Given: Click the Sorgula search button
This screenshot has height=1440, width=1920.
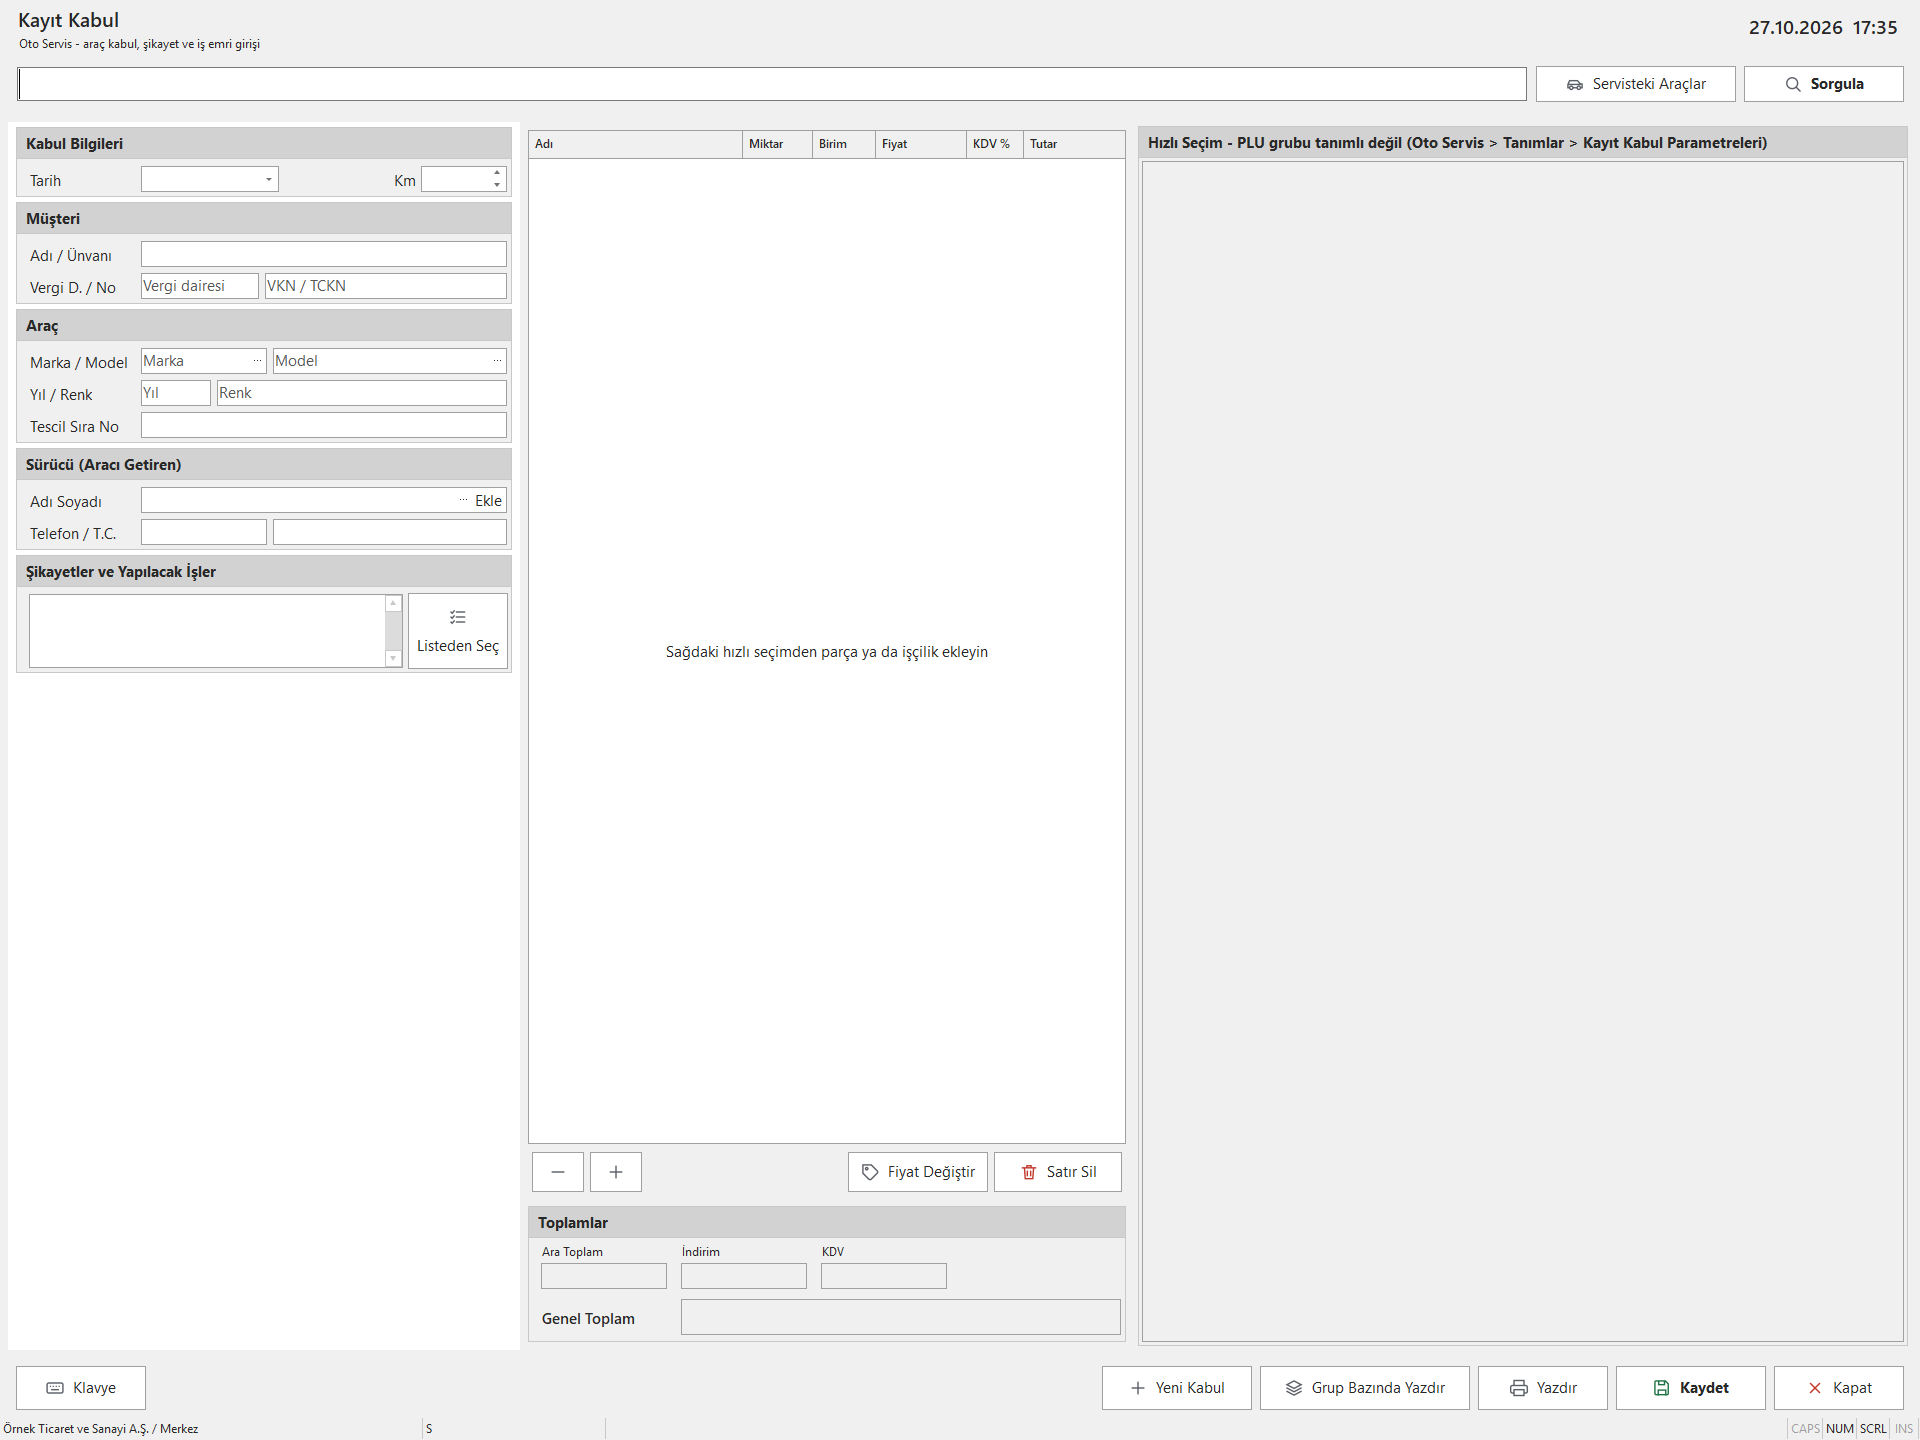Looking at the screenshot, I should (1824, 84).
